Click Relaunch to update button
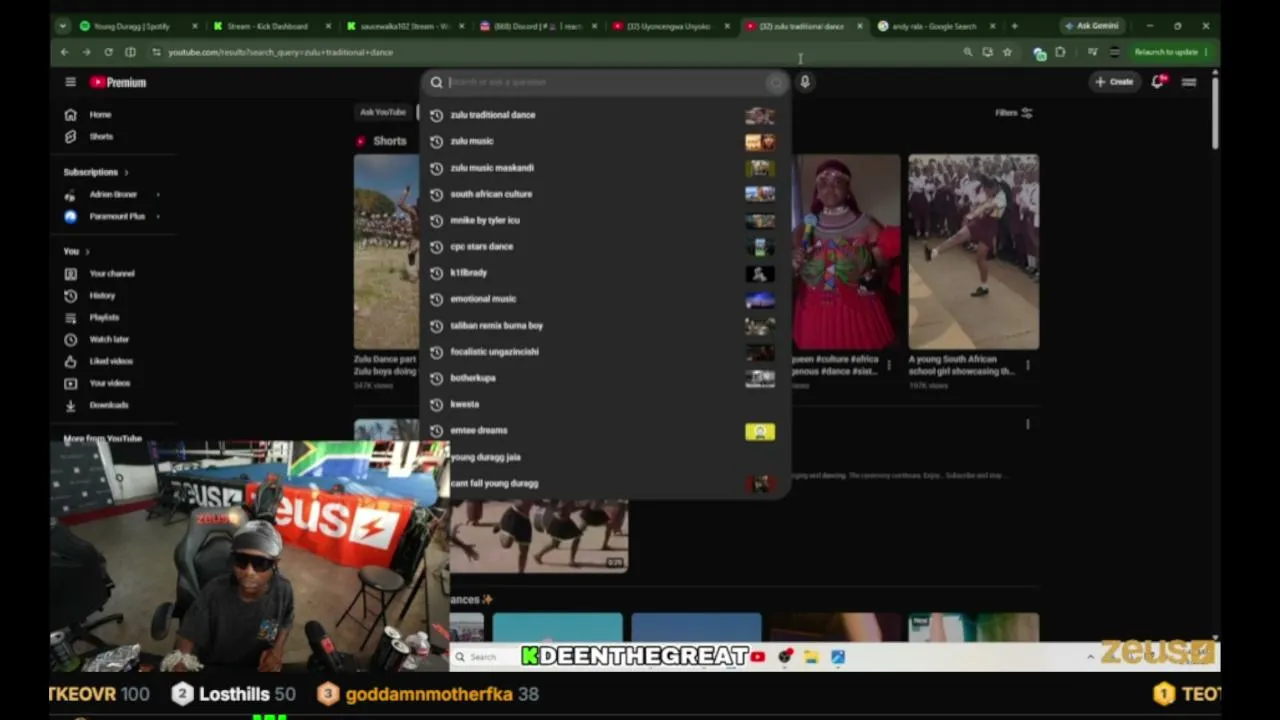 (x=1171, y=52)
